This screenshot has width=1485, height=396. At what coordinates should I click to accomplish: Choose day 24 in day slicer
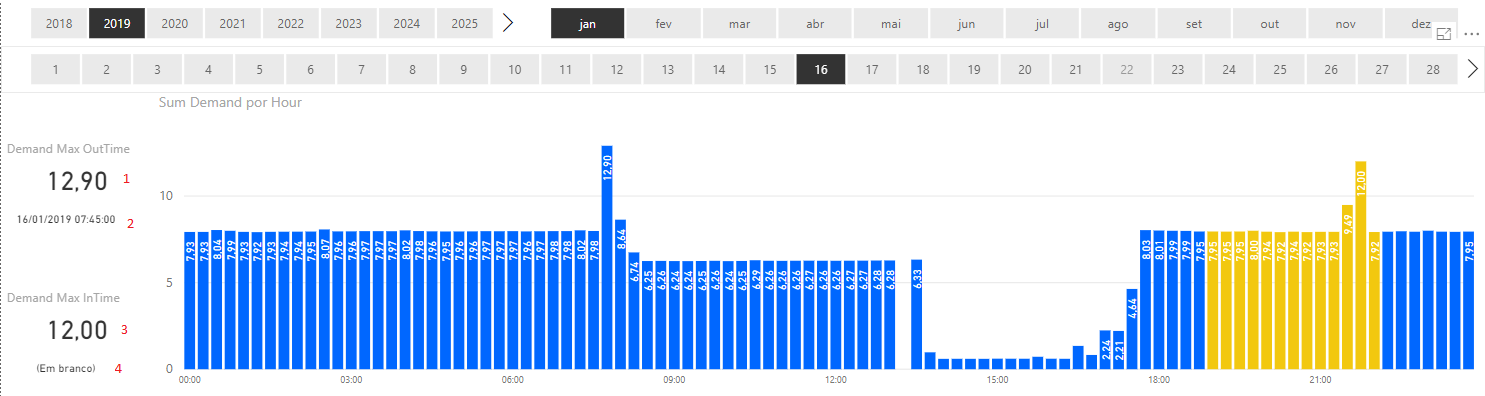click(1228, 69)
